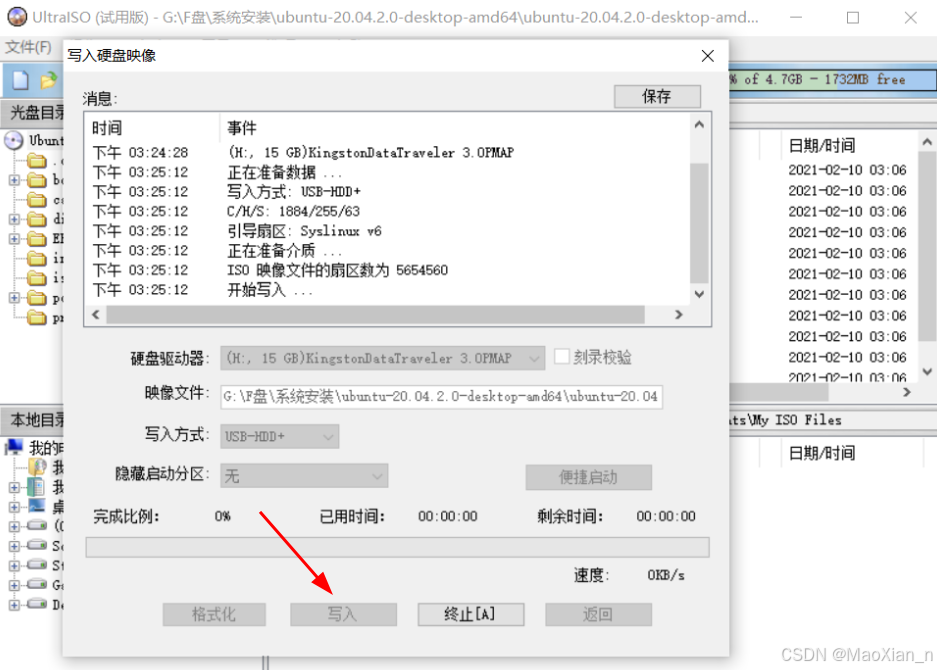The width and height of the screenshot is (937, 670).
Task: Click the 格式化 button
Action: 214,614
